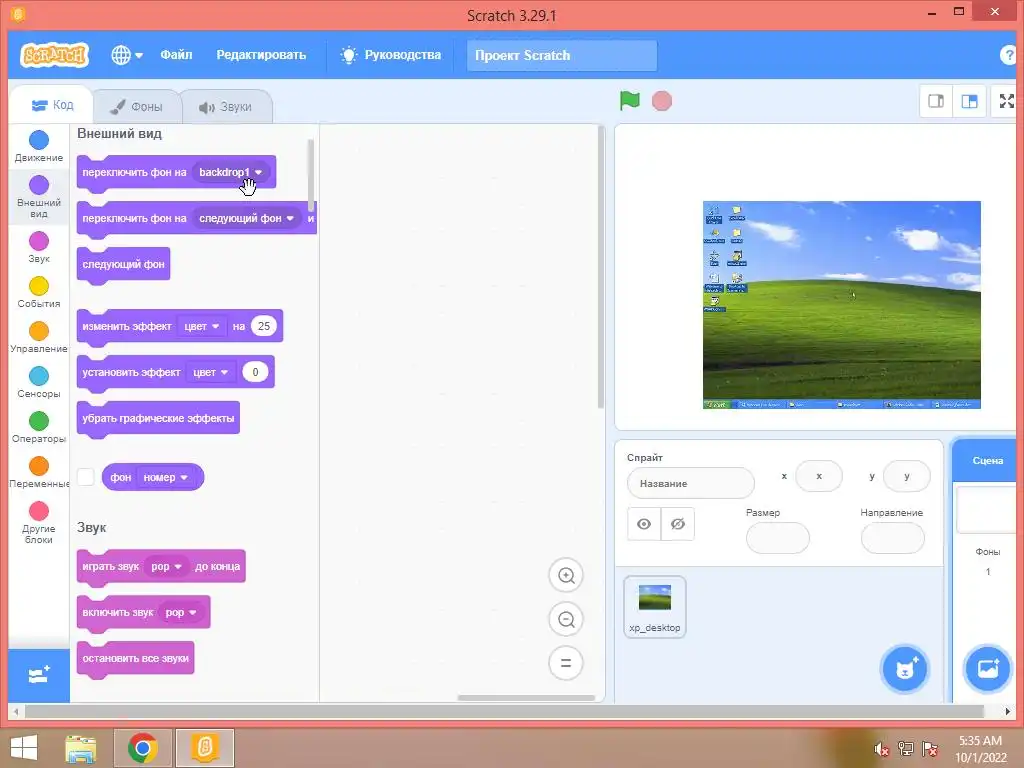The width and height of the screenshot is (1024, 768).
Task: Open the Файл menu
Action: (x=176, y=55)
